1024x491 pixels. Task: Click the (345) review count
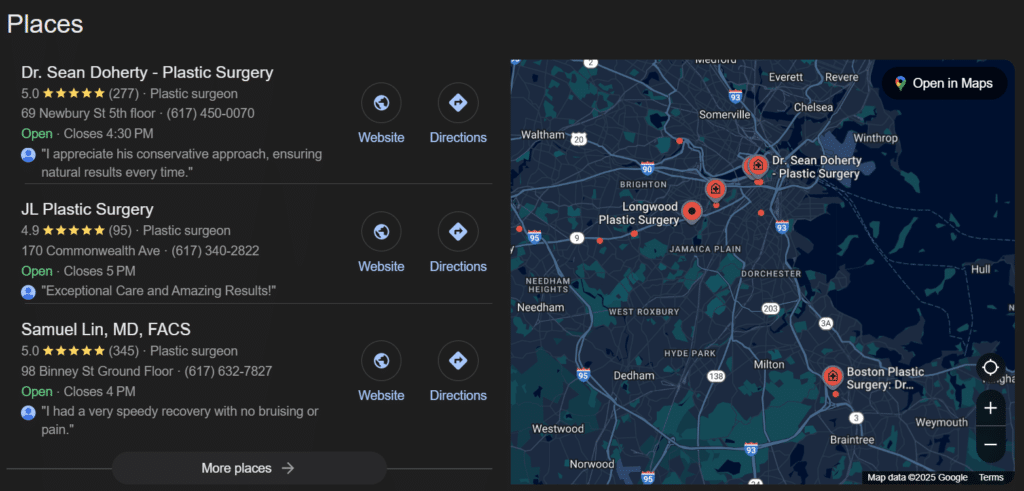coord(124,351)
